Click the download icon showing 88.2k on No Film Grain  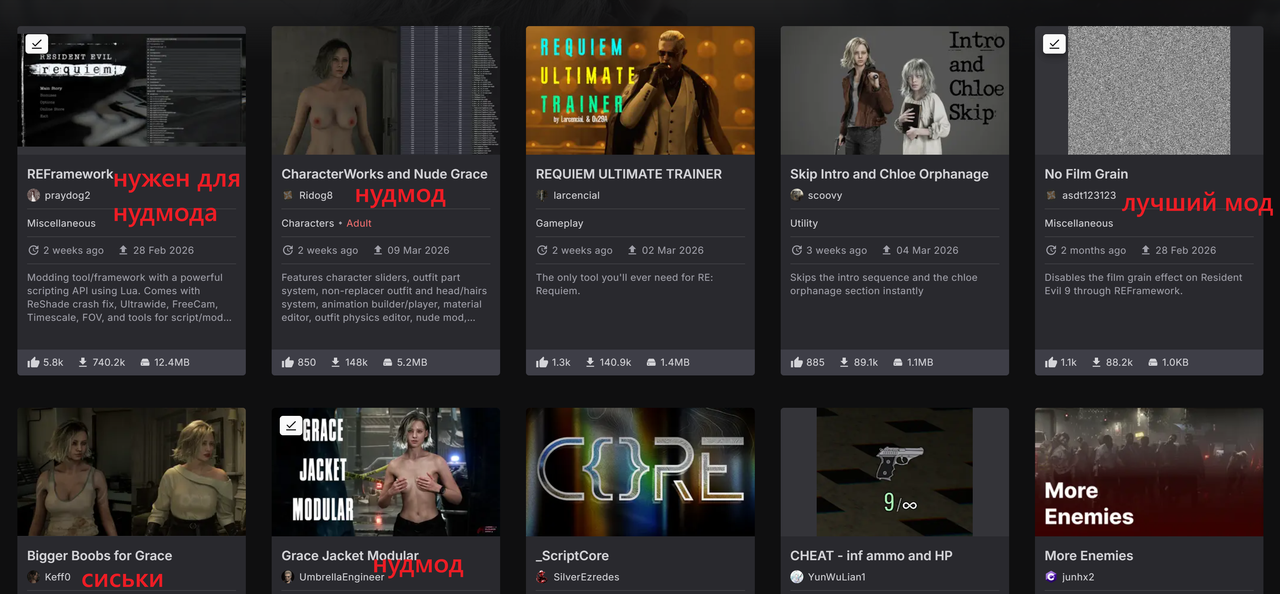[1096, 362]
